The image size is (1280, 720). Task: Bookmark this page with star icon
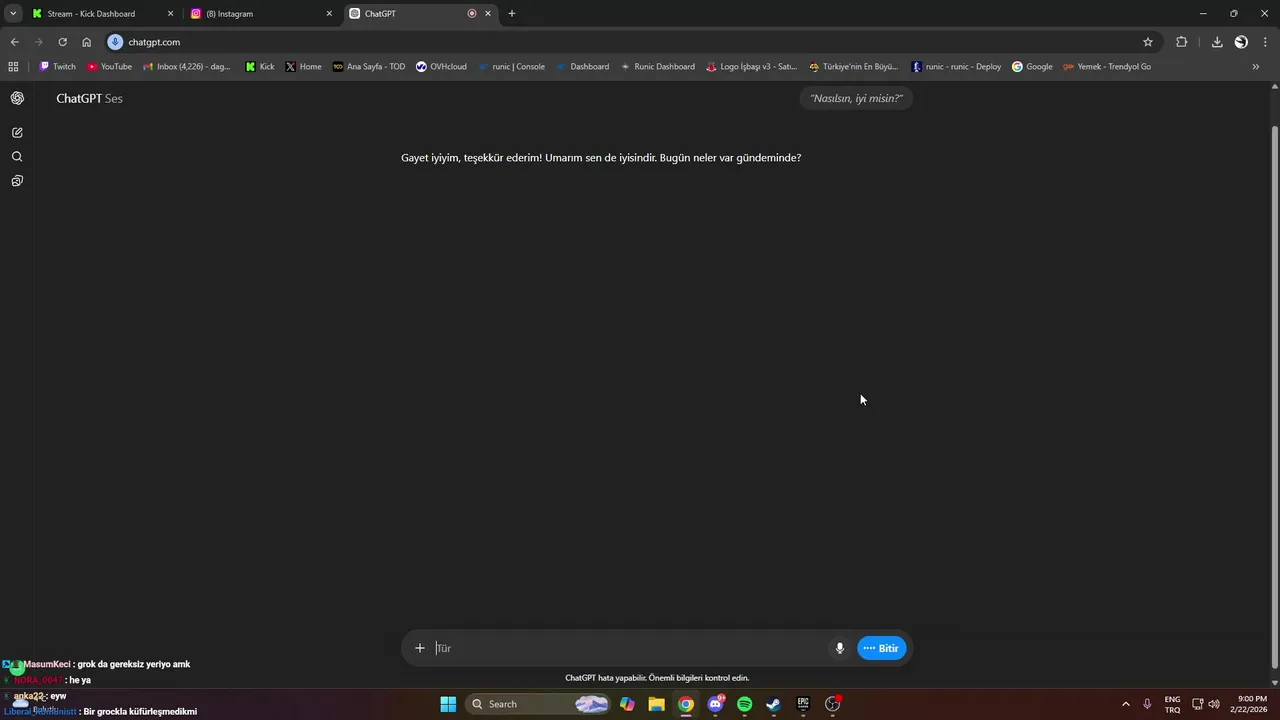[x=1148, y=42]
